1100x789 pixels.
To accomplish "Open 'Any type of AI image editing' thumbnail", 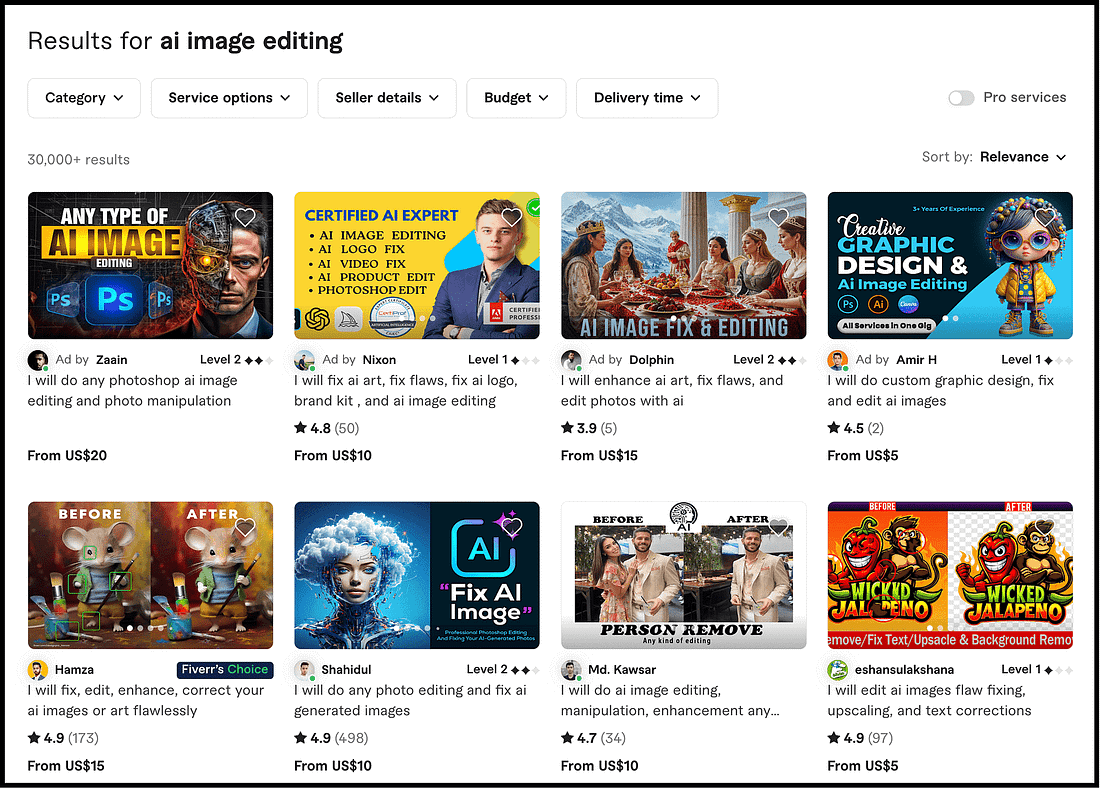I will (150, 266).
